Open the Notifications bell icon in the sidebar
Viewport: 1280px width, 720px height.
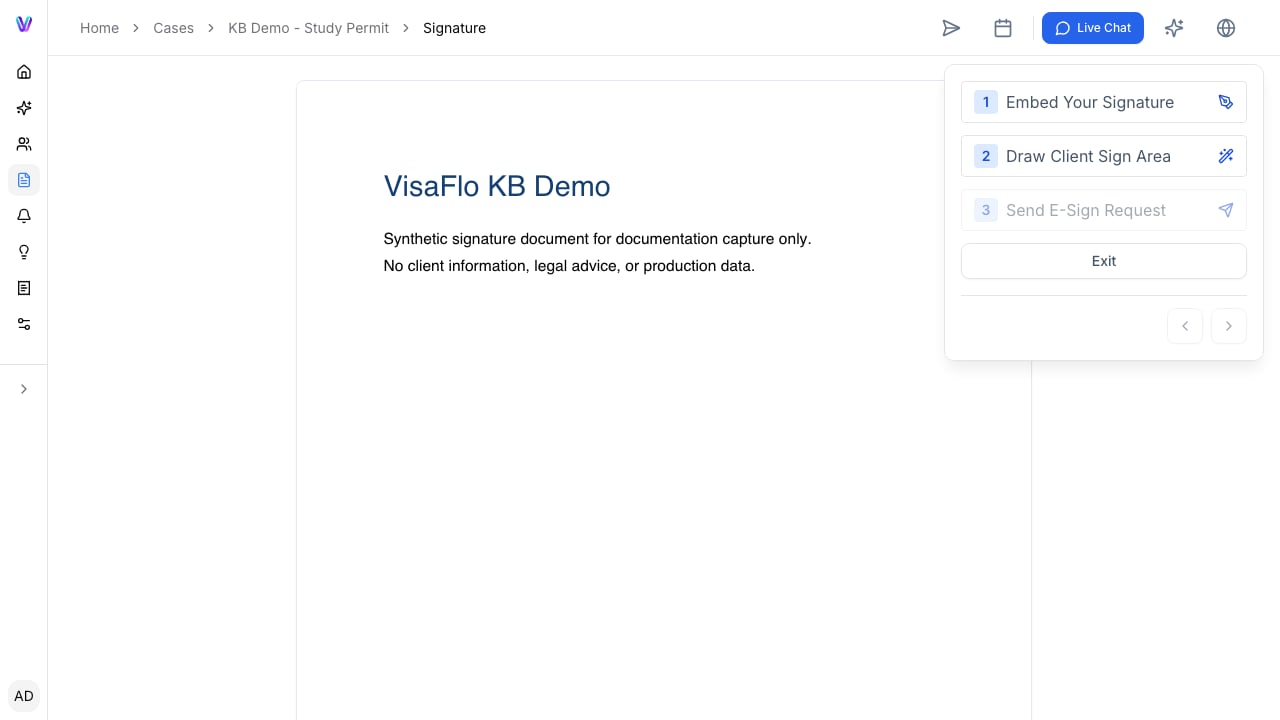[24, 216]
